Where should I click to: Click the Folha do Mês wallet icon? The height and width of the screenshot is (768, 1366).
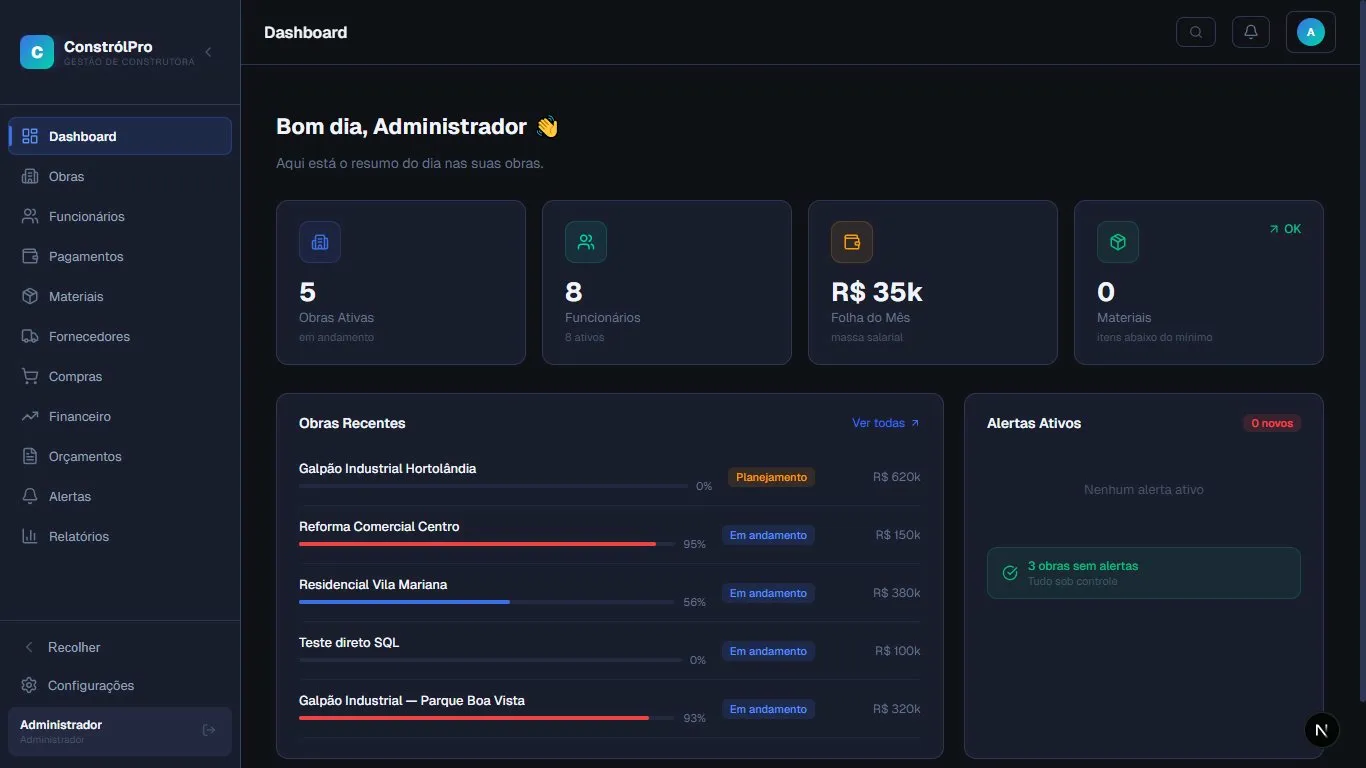(852, 242)
